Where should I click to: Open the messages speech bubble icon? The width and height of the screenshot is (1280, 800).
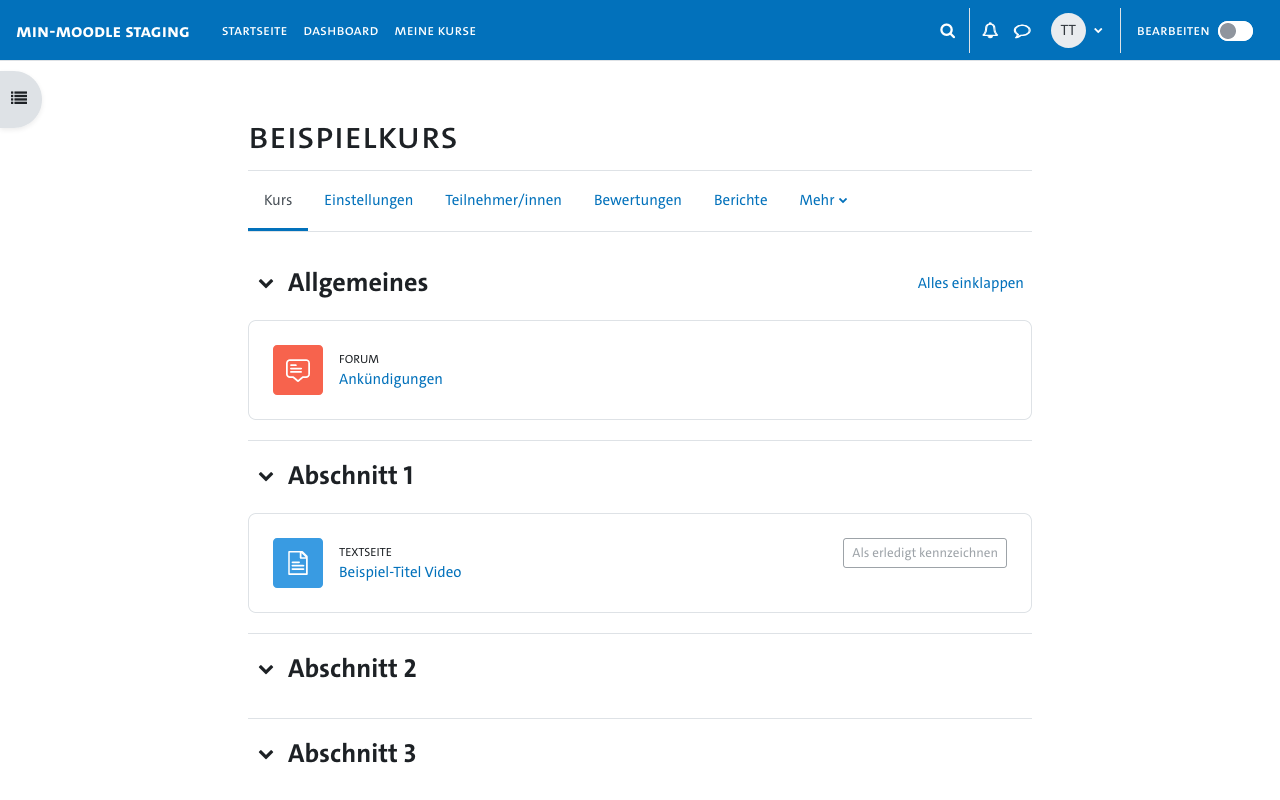point(1022,31)
